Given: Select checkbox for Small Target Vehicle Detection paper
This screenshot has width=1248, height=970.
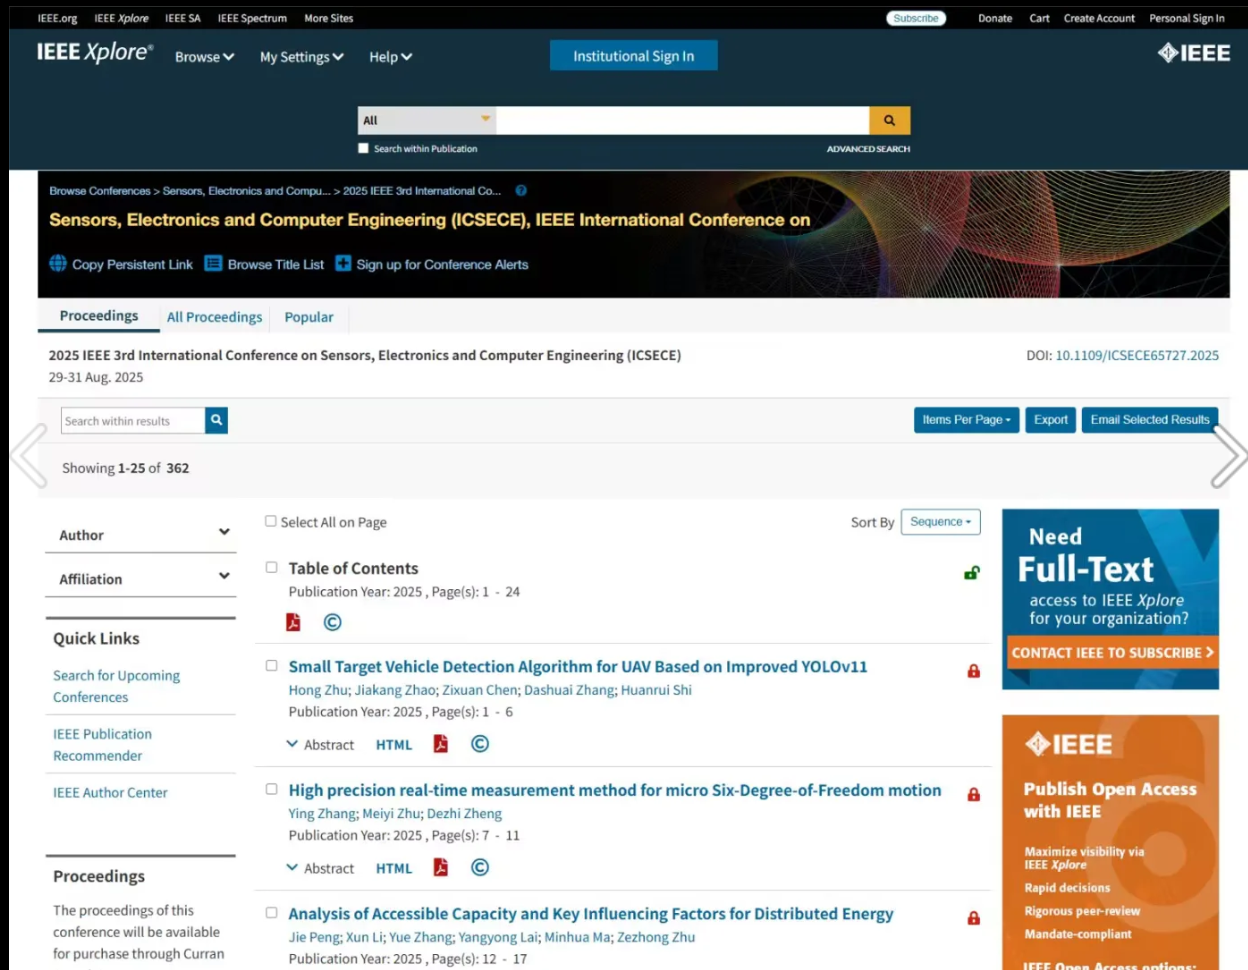Looking at the screenshot, I should click(x=271, y=666).
